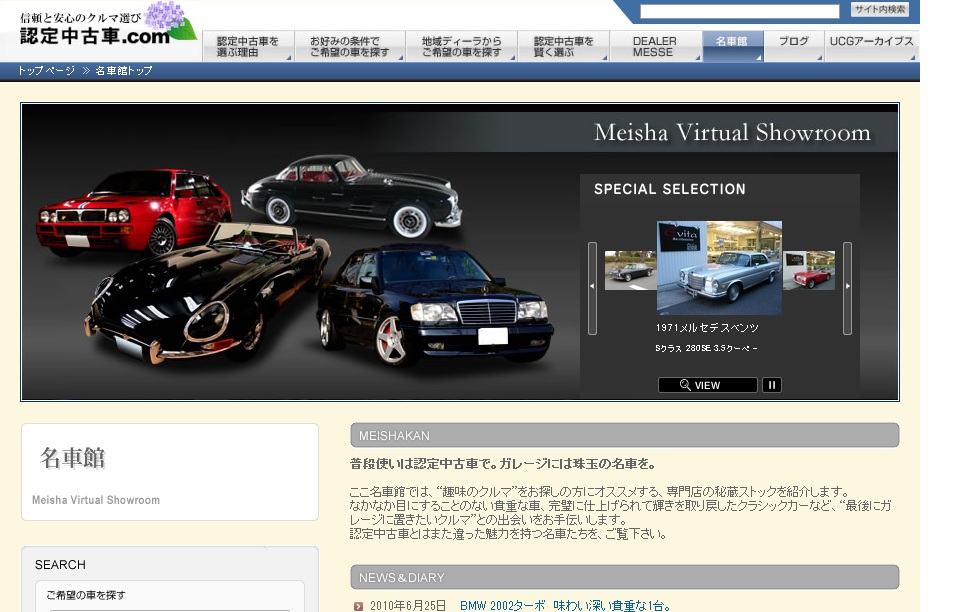Show the previous car in the carousel
The height and width of the screenshot is (612, 960).
point(592,287)
